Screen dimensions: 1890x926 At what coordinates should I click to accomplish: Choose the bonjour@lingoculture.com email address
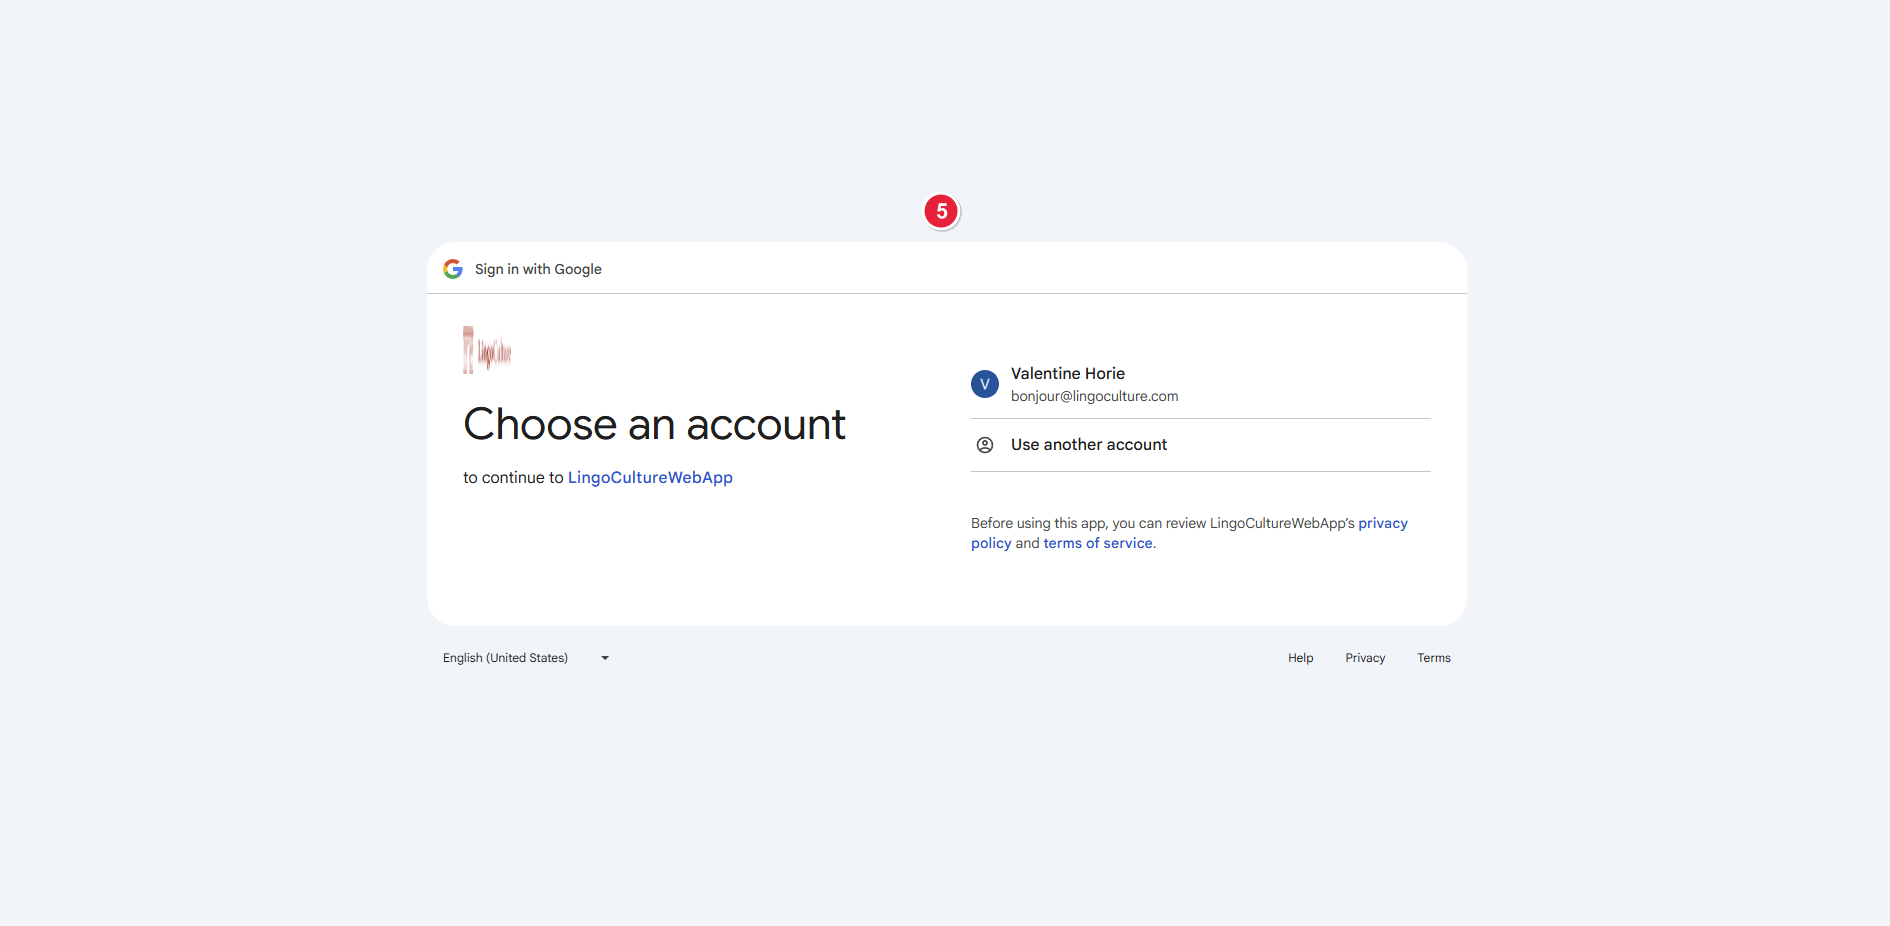pos(1094,396)
